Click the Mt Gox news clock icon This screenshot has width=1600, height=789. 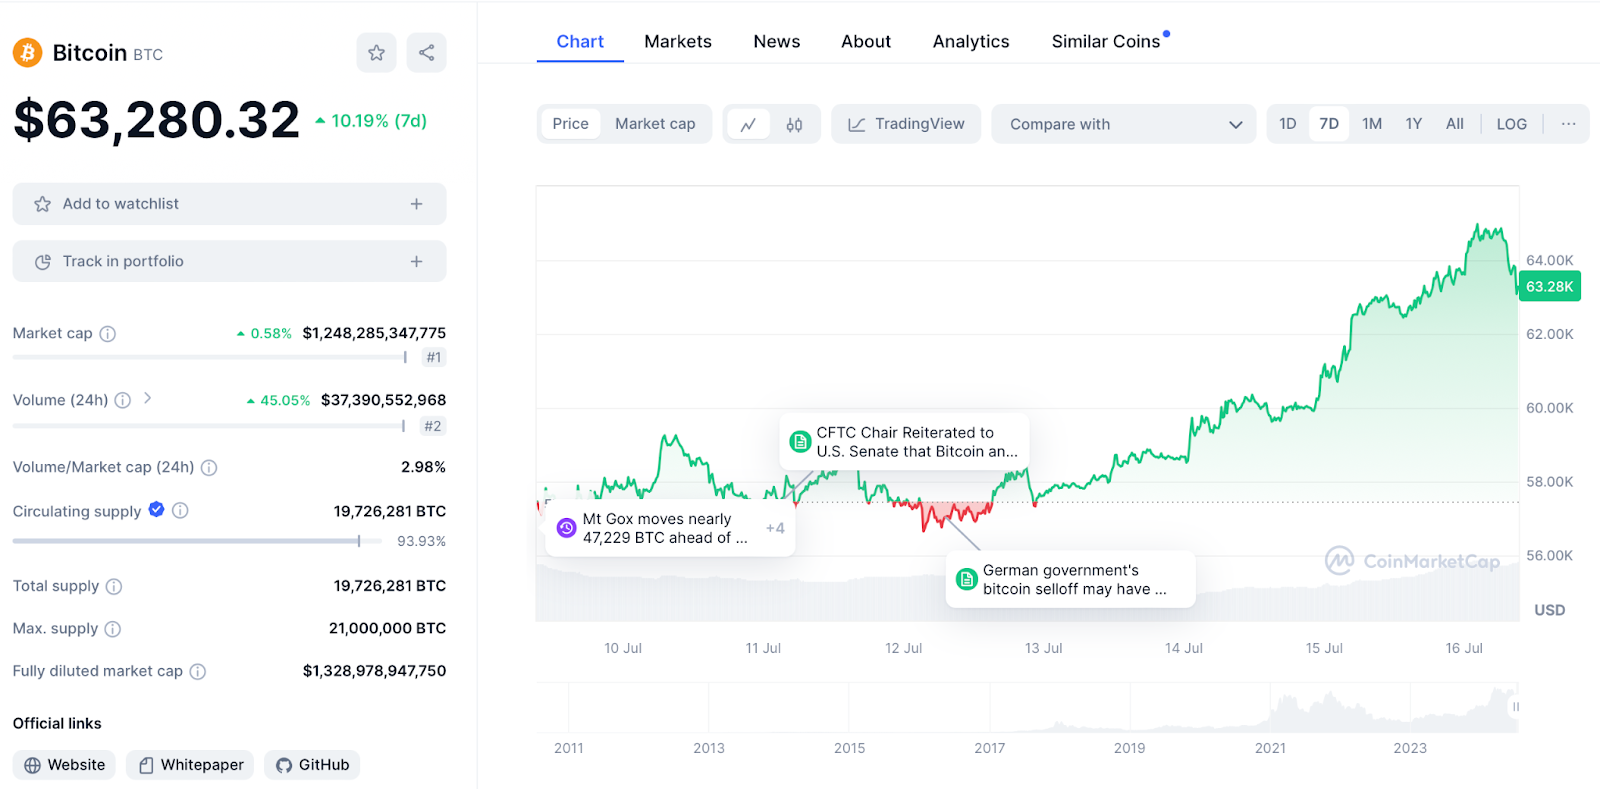click(x=566, y=528)
